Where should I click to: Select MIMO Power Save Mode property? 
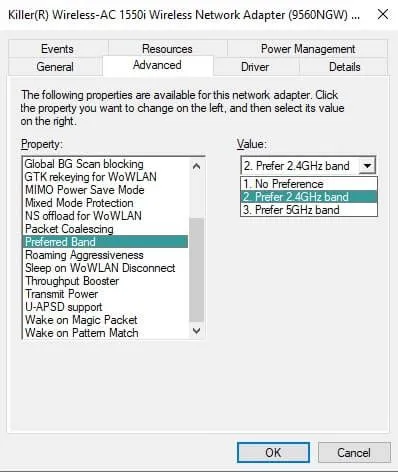(85, 190)
